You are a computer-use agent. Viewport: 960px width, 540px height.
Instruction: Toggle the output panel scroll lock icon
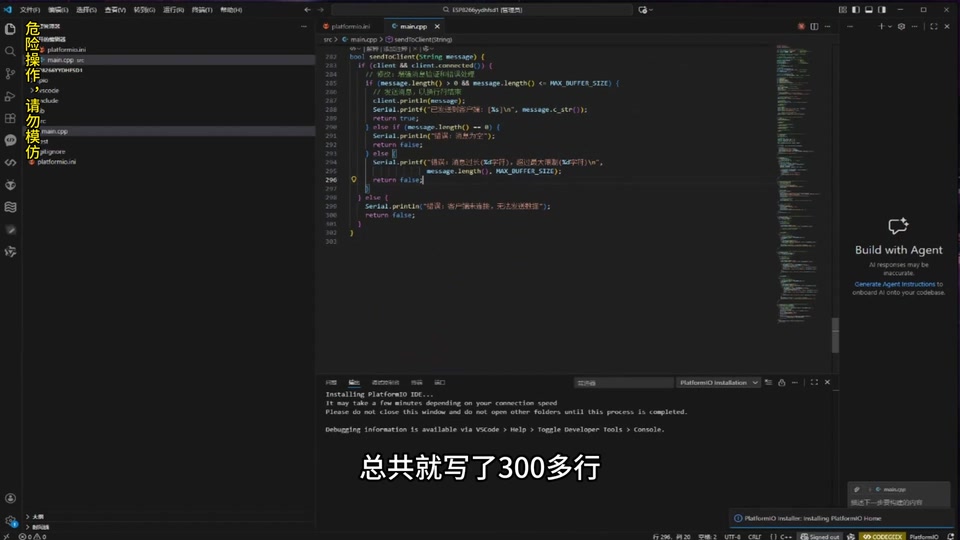[x=782, y=383]
